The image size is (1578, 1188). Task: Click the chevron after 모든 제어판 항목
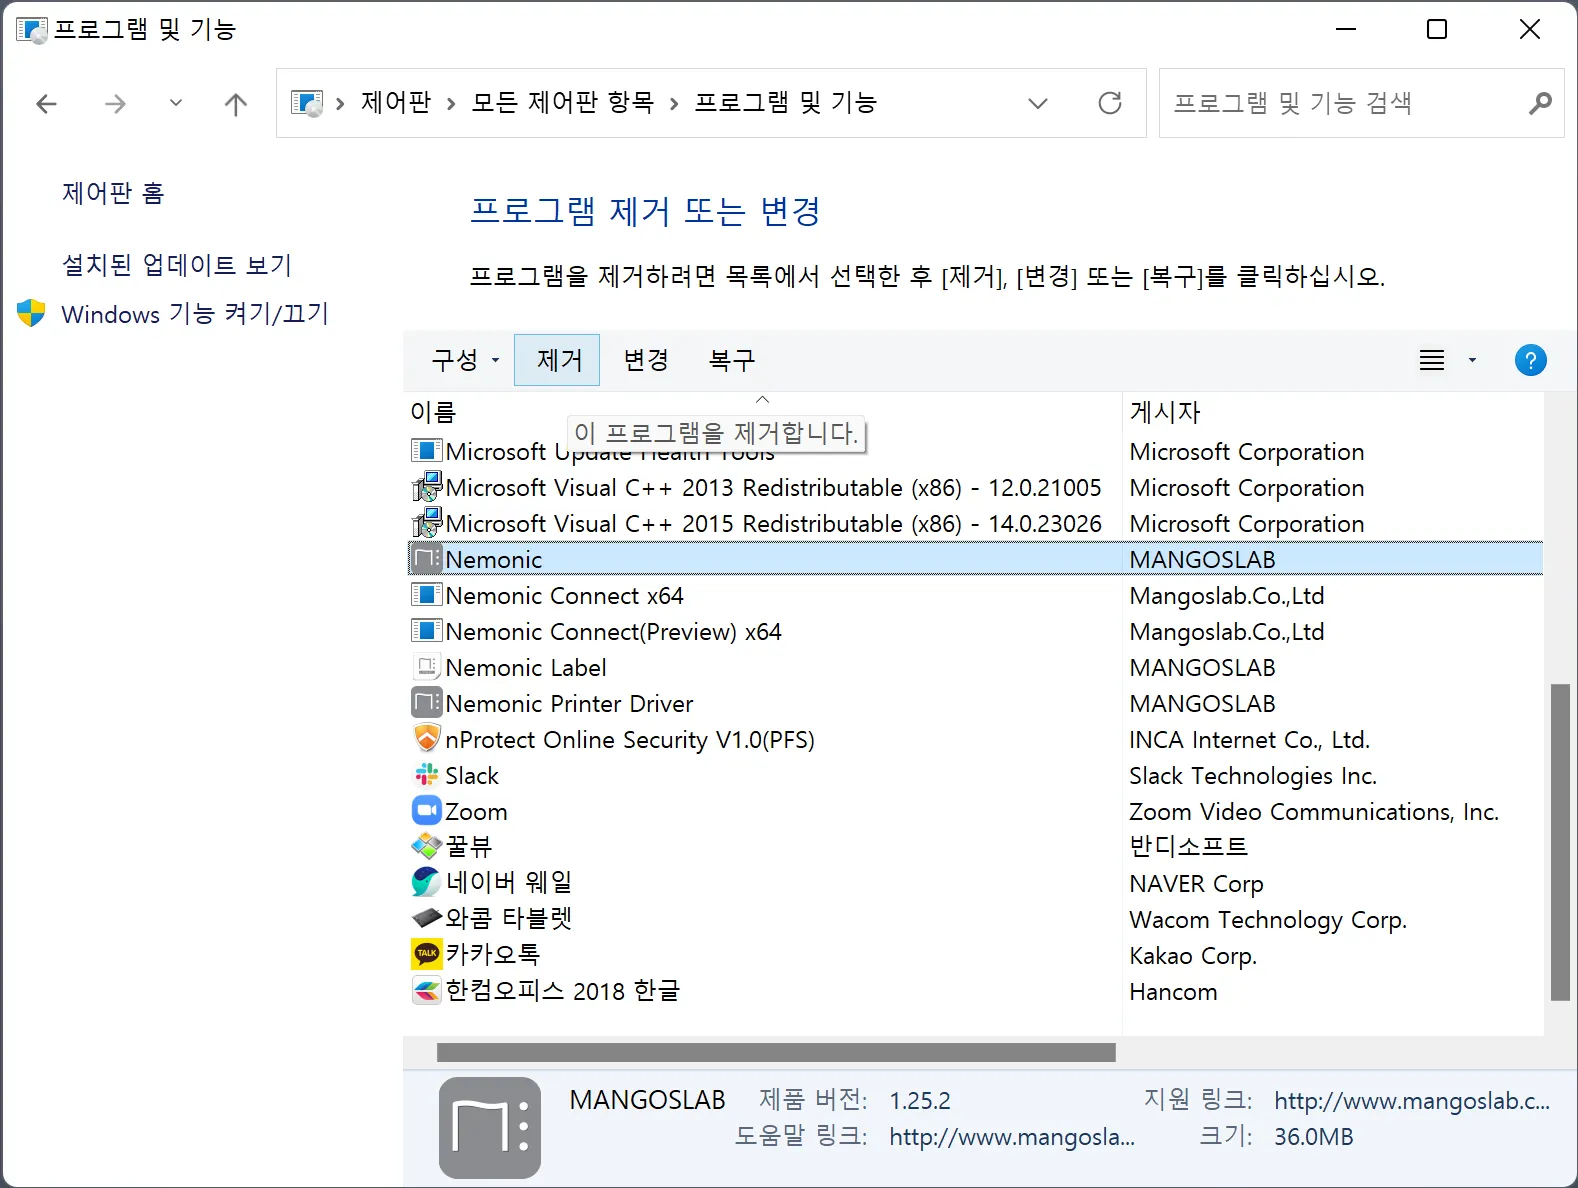(x=674, y=104)
